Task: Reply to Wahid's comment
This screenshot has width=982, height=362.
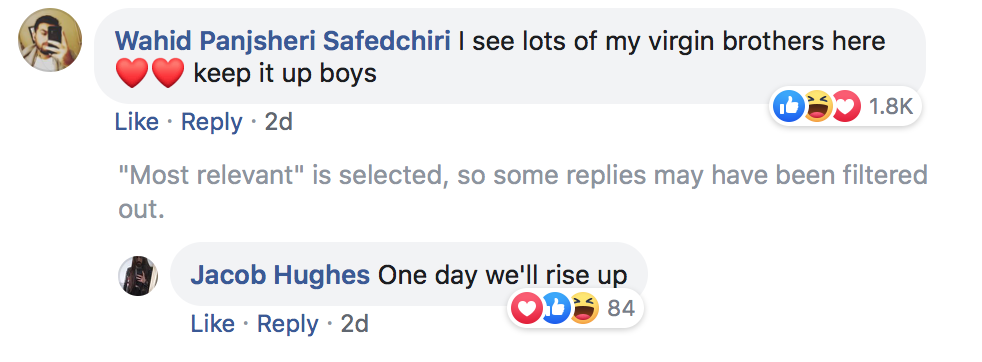Action: click(212, 122)
